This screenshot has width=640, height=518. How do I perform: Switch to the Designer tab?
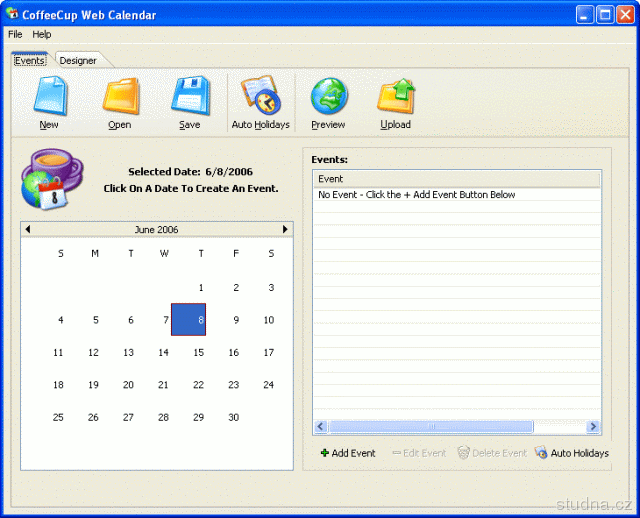coord(78,60)
